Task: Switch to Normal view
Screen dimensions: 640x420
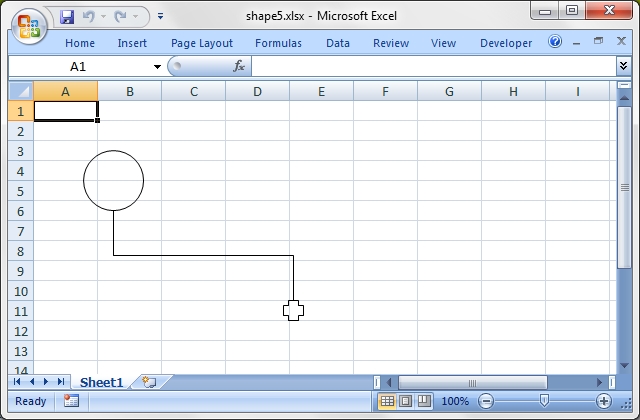Action: (x=387, y=401)
